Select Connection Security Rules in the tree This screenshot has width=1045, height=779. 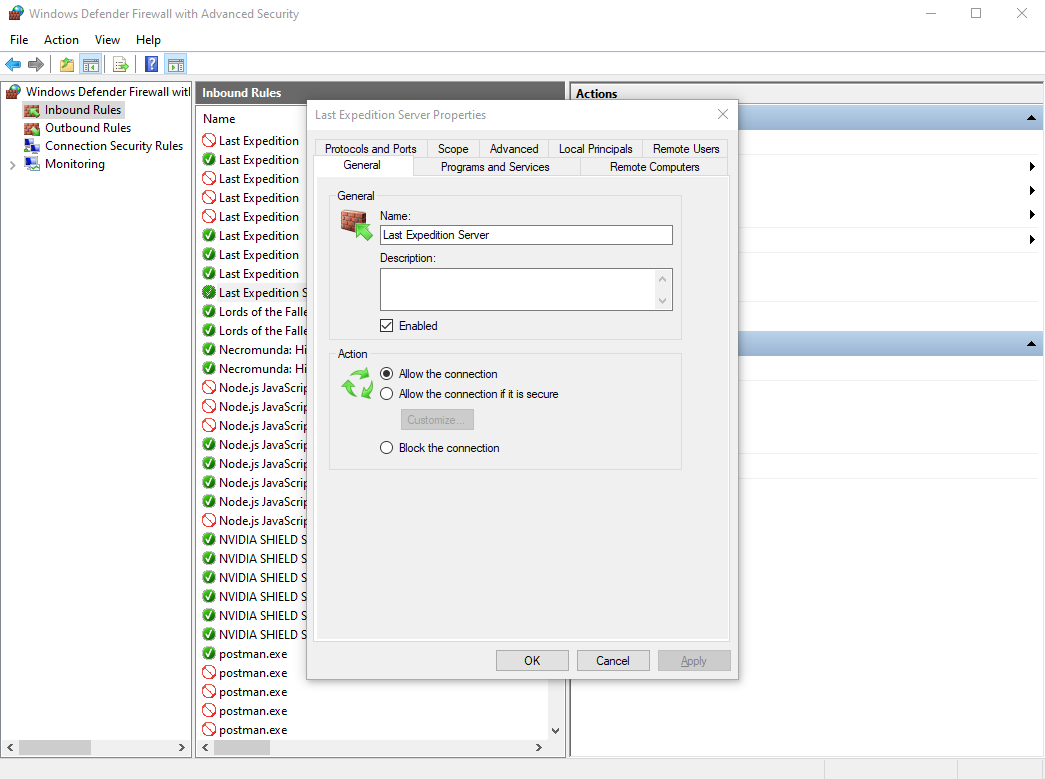[x=114, y=146]
